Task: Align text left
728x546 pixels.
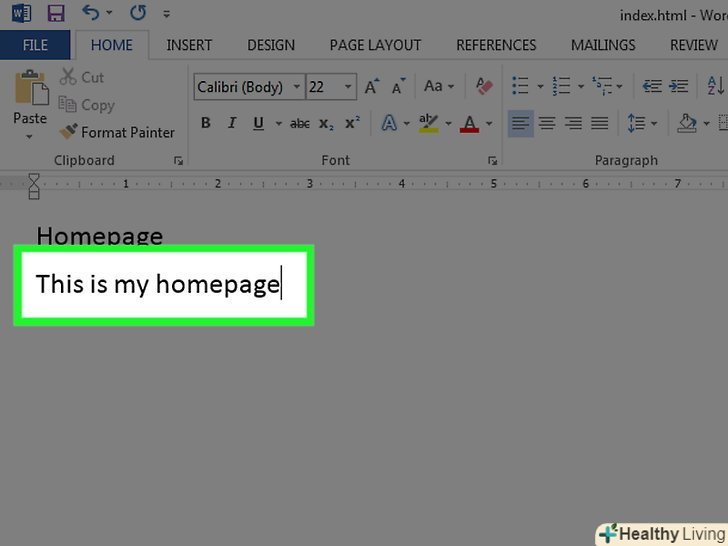Action: click(520, 124)
